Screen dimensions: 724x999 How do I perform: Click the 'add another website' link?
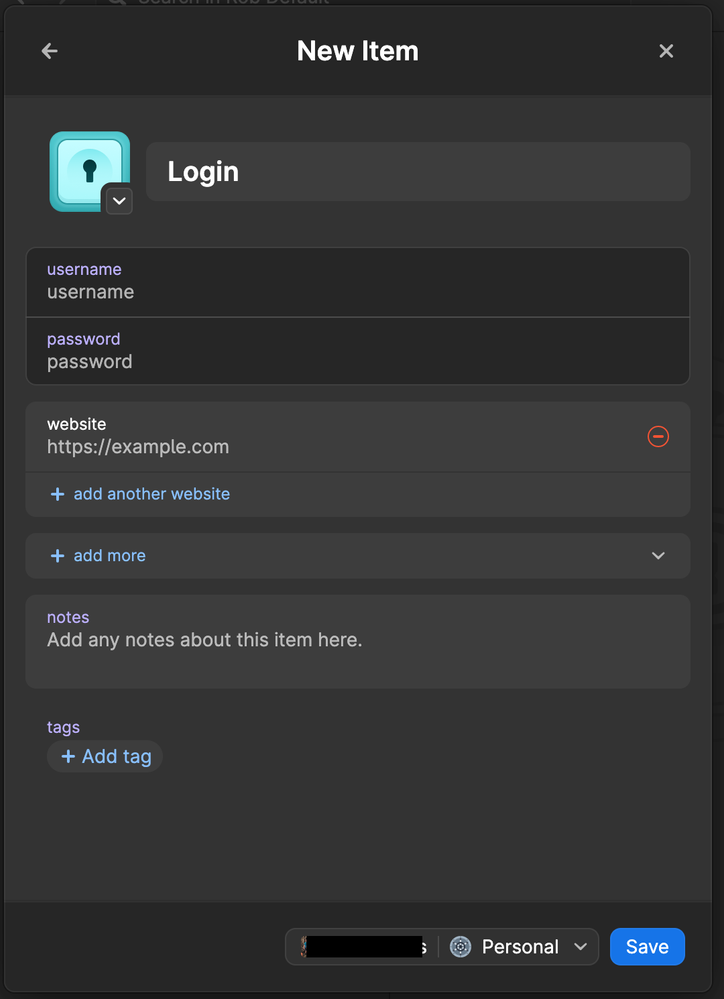(151, 494)
